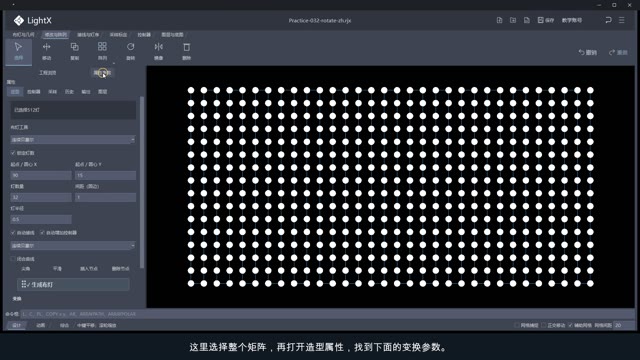640x360 pixels.
Task: Click the 生成布灯 button
Action: 73,284
